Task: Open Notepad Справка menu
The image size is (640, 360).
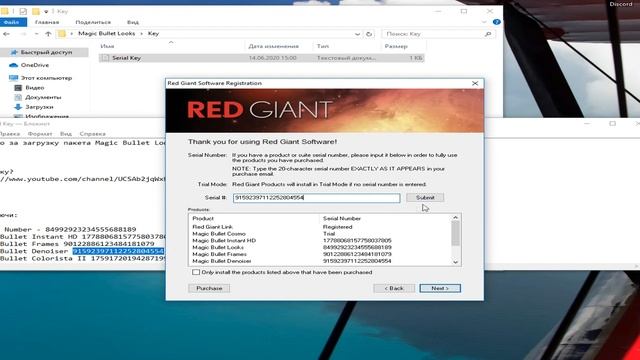Action: (93, 134)
